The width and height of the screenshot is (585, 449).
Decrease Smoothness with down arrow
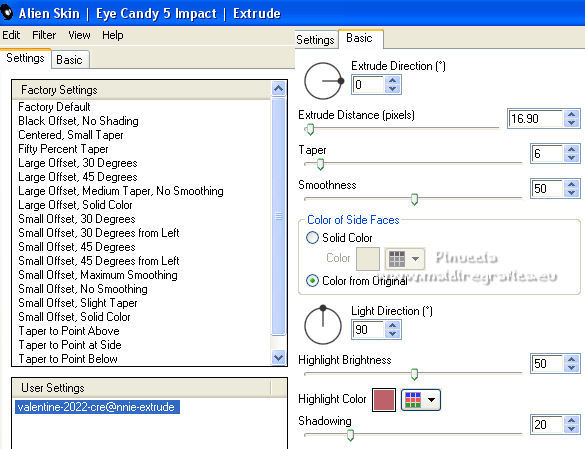[571, 193]
